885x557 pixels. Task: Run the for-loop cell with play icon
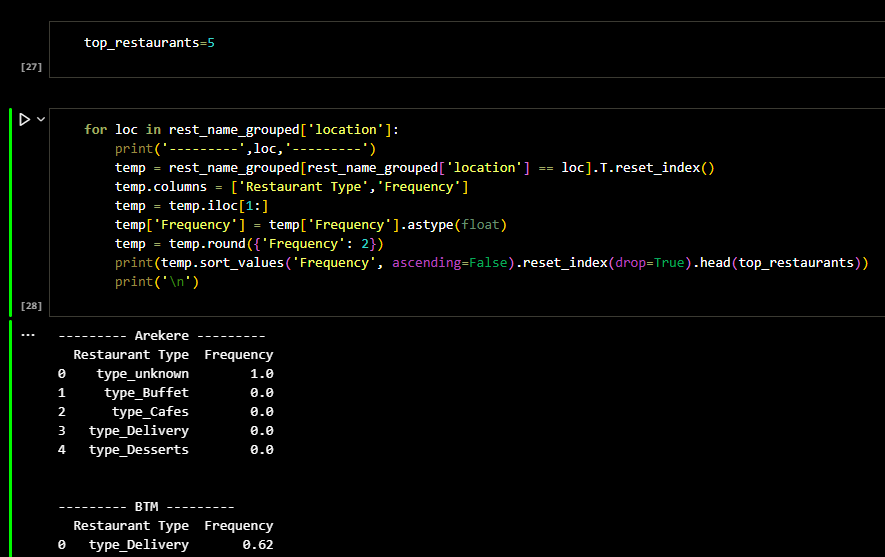pos(24,119)
